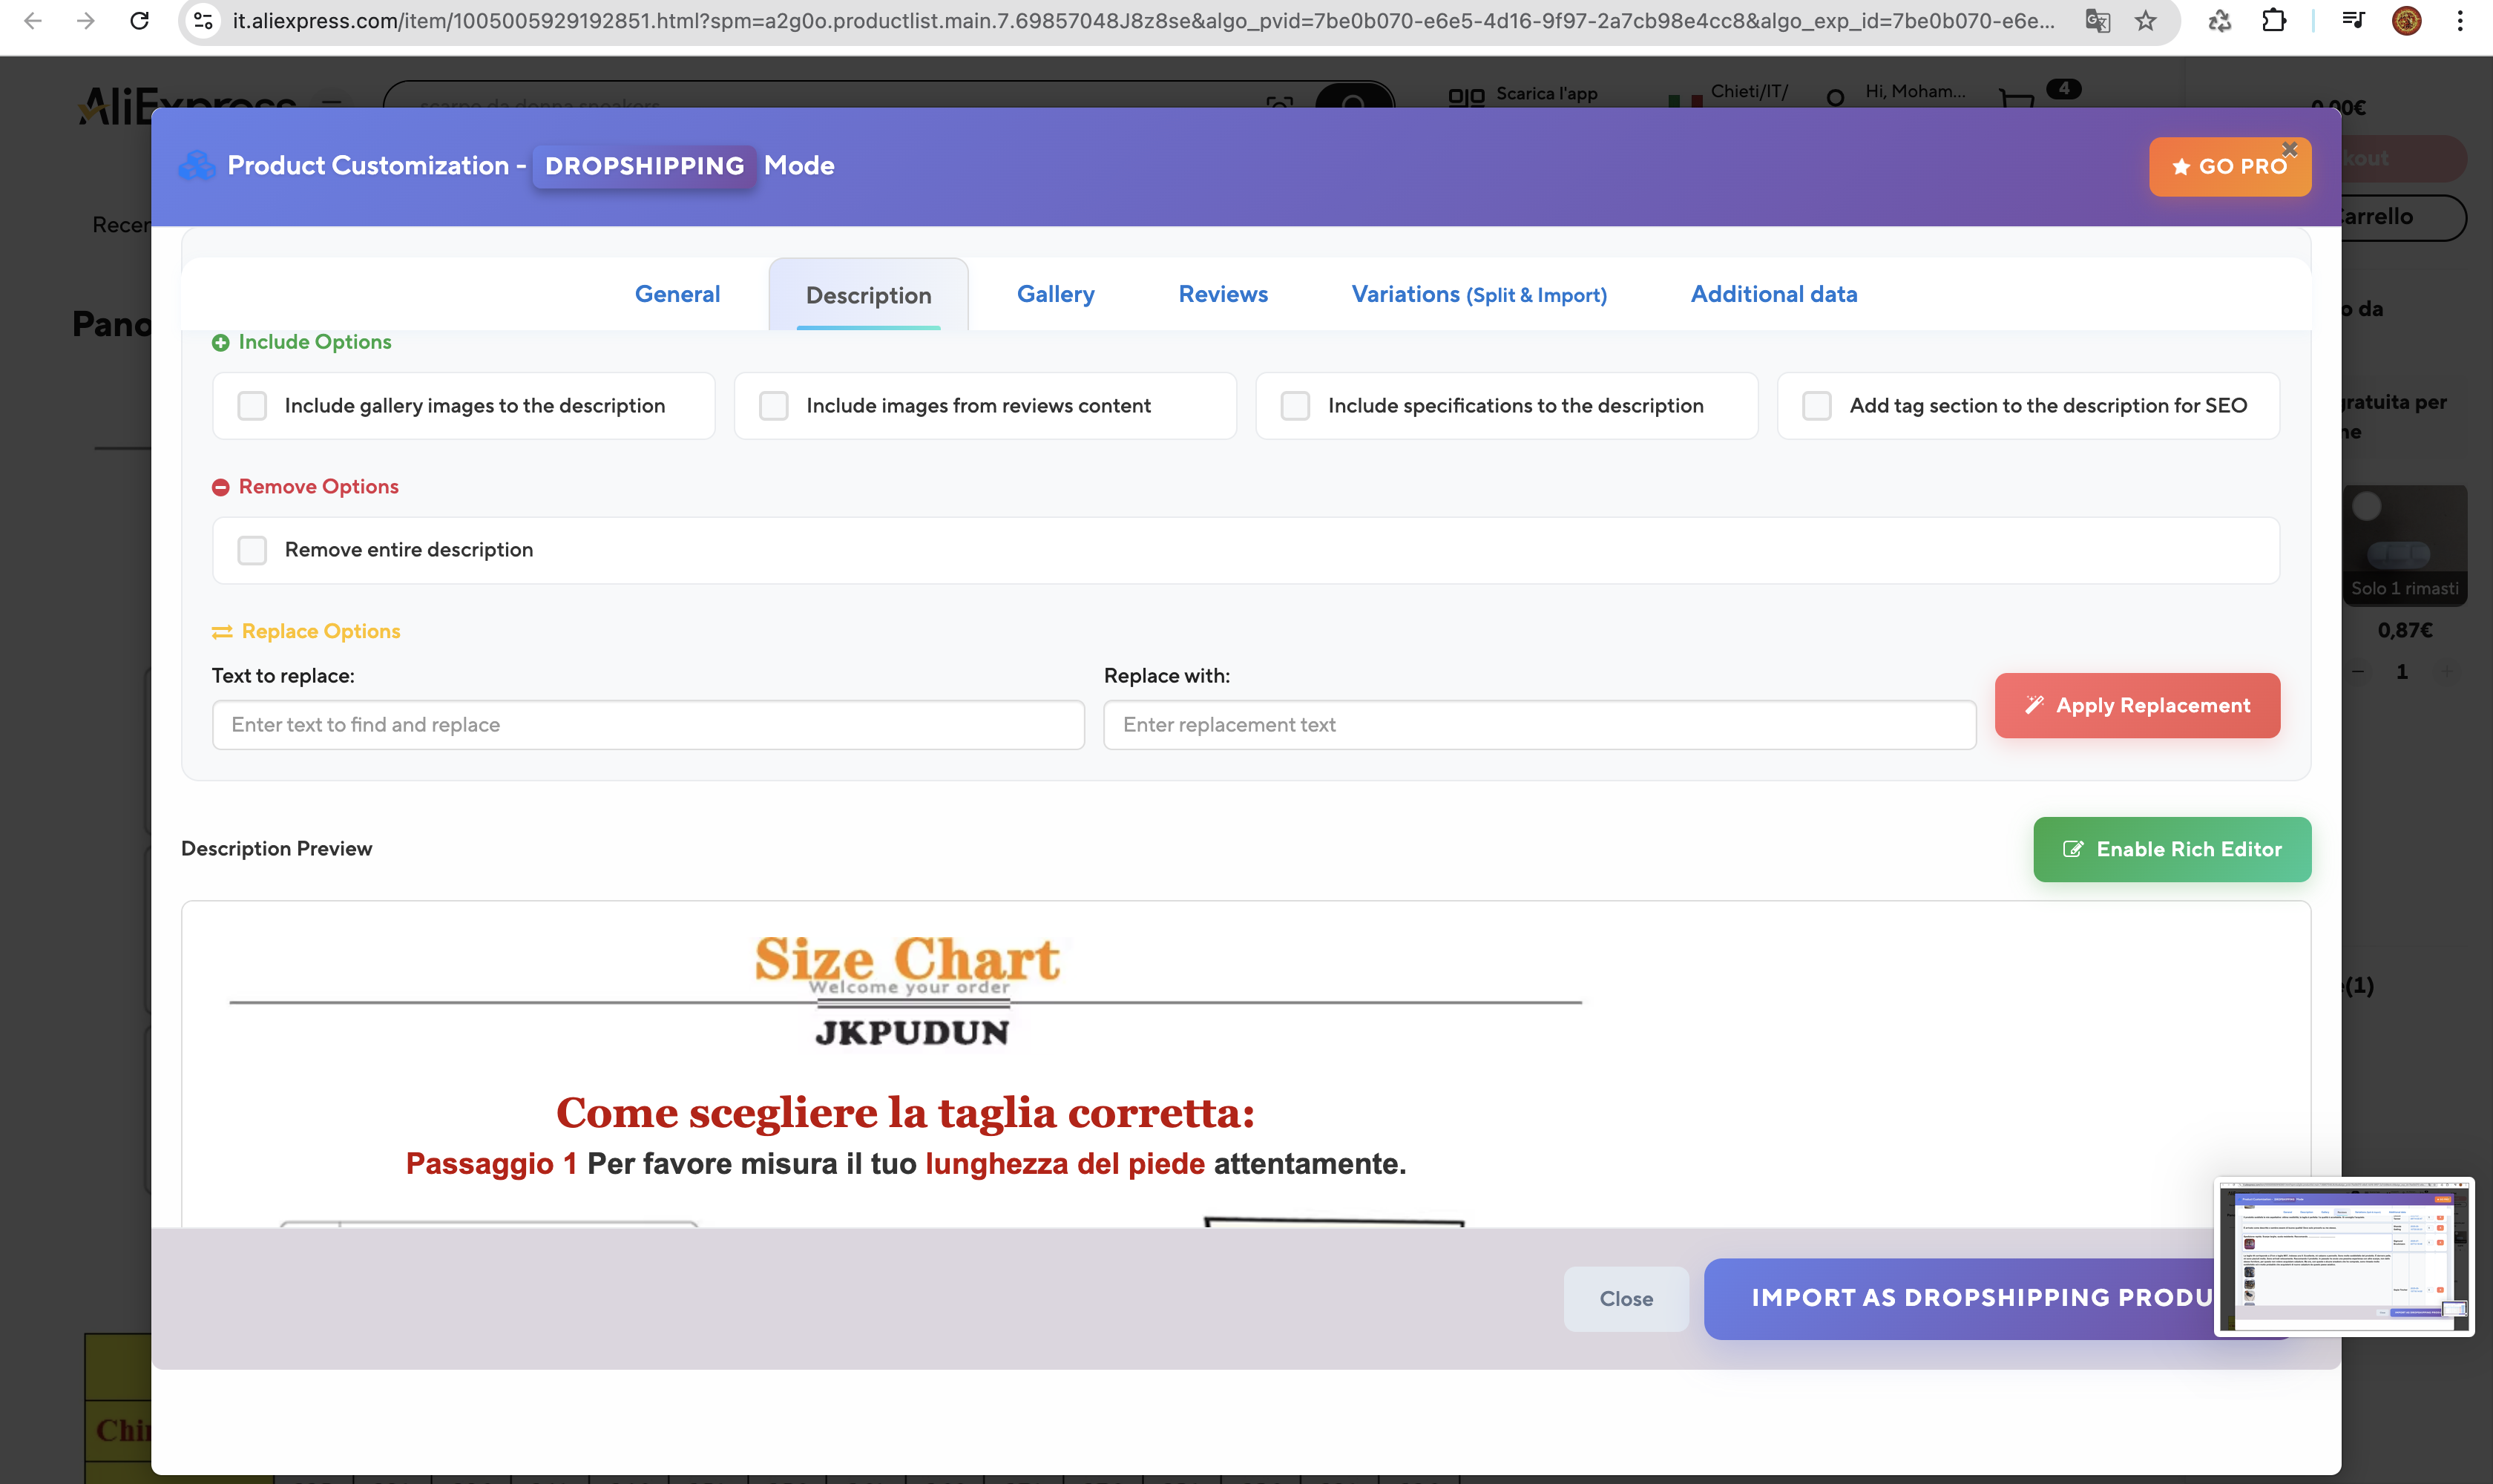Open site information icon in address bar
Viewport: 2493px width, 1484px height.
coord(203,20)
